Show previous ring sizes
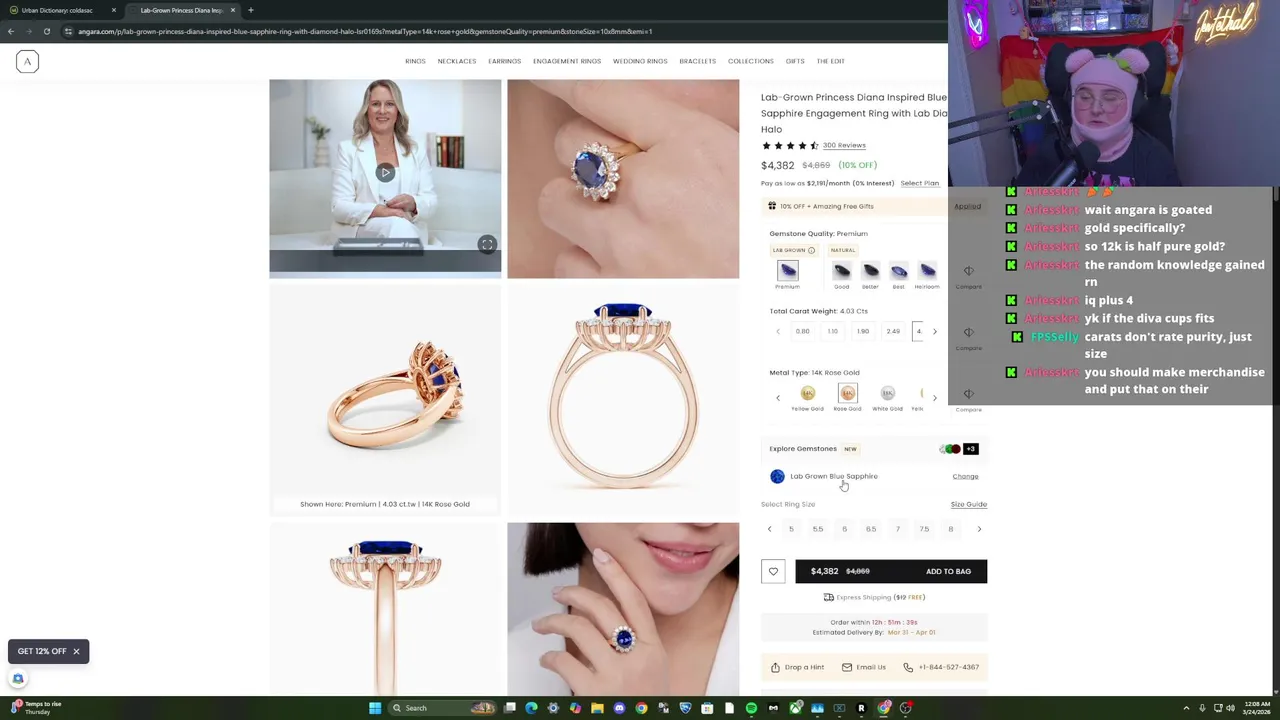Viewport: 1280px width, 720px height. [769, 529]
